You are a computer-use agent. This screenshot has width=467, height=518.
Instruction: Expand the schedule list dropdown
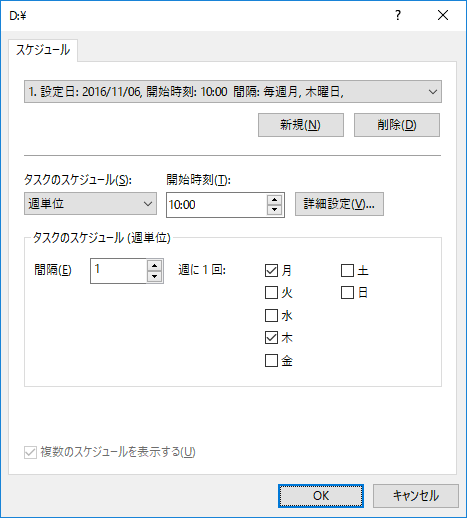(x=233, y=91)
